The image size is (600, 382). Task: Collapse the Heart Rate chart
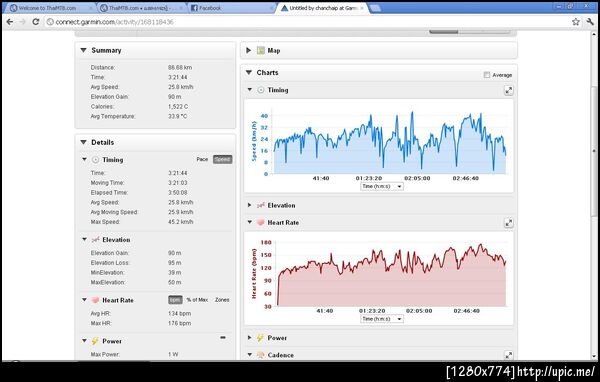click(x=250, y=222)
